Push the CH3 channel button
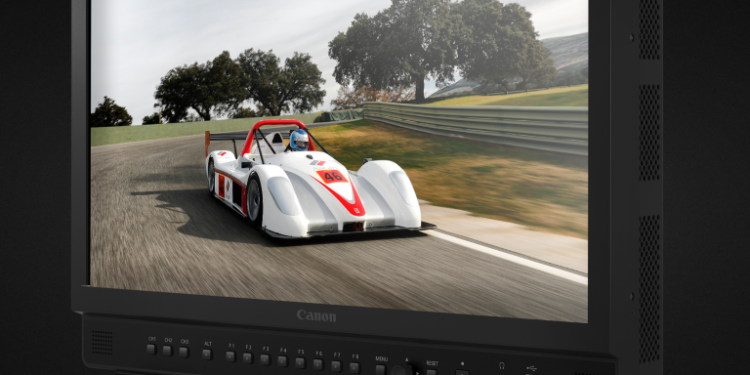Image resolution: width=750 pixels, height=375 pixels. point(184,352)
